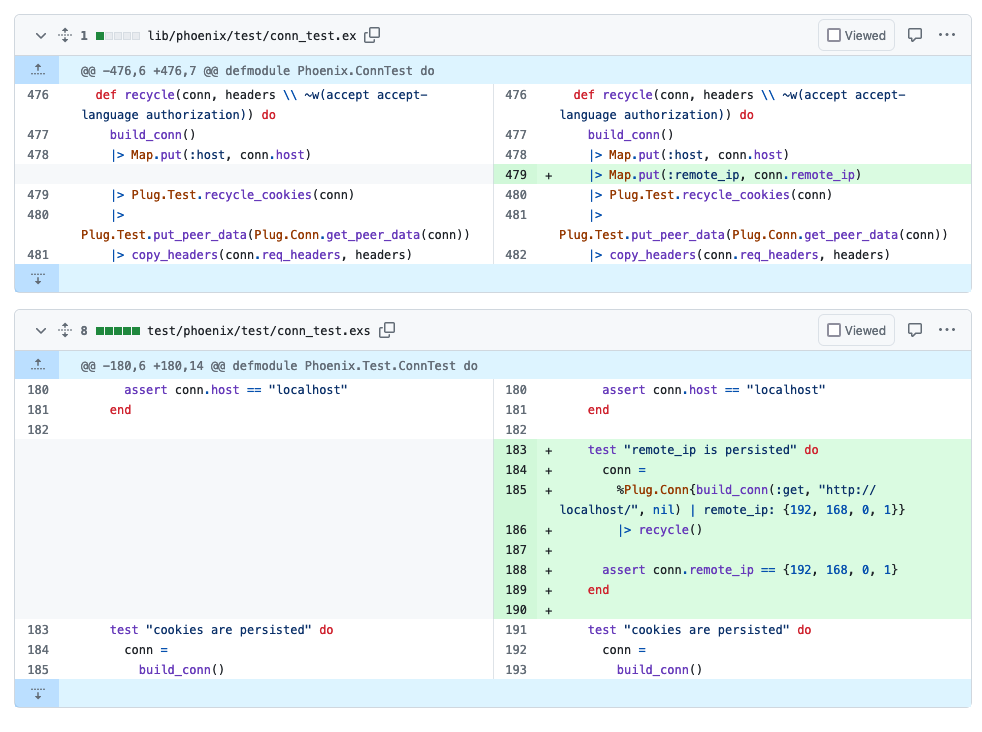
Task: Open the kebab menu for conn_test.exs
Action: (948, 329)
